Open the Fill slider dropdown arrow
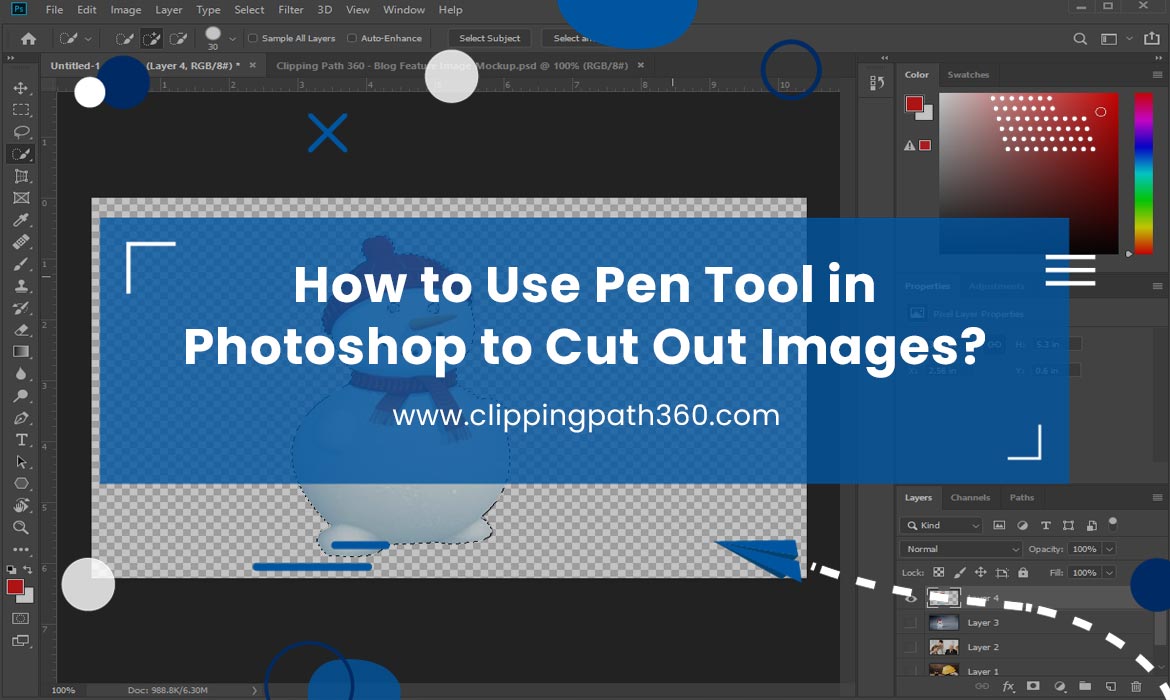This screenshot has width=1170, height=700. click(1110, 572)
